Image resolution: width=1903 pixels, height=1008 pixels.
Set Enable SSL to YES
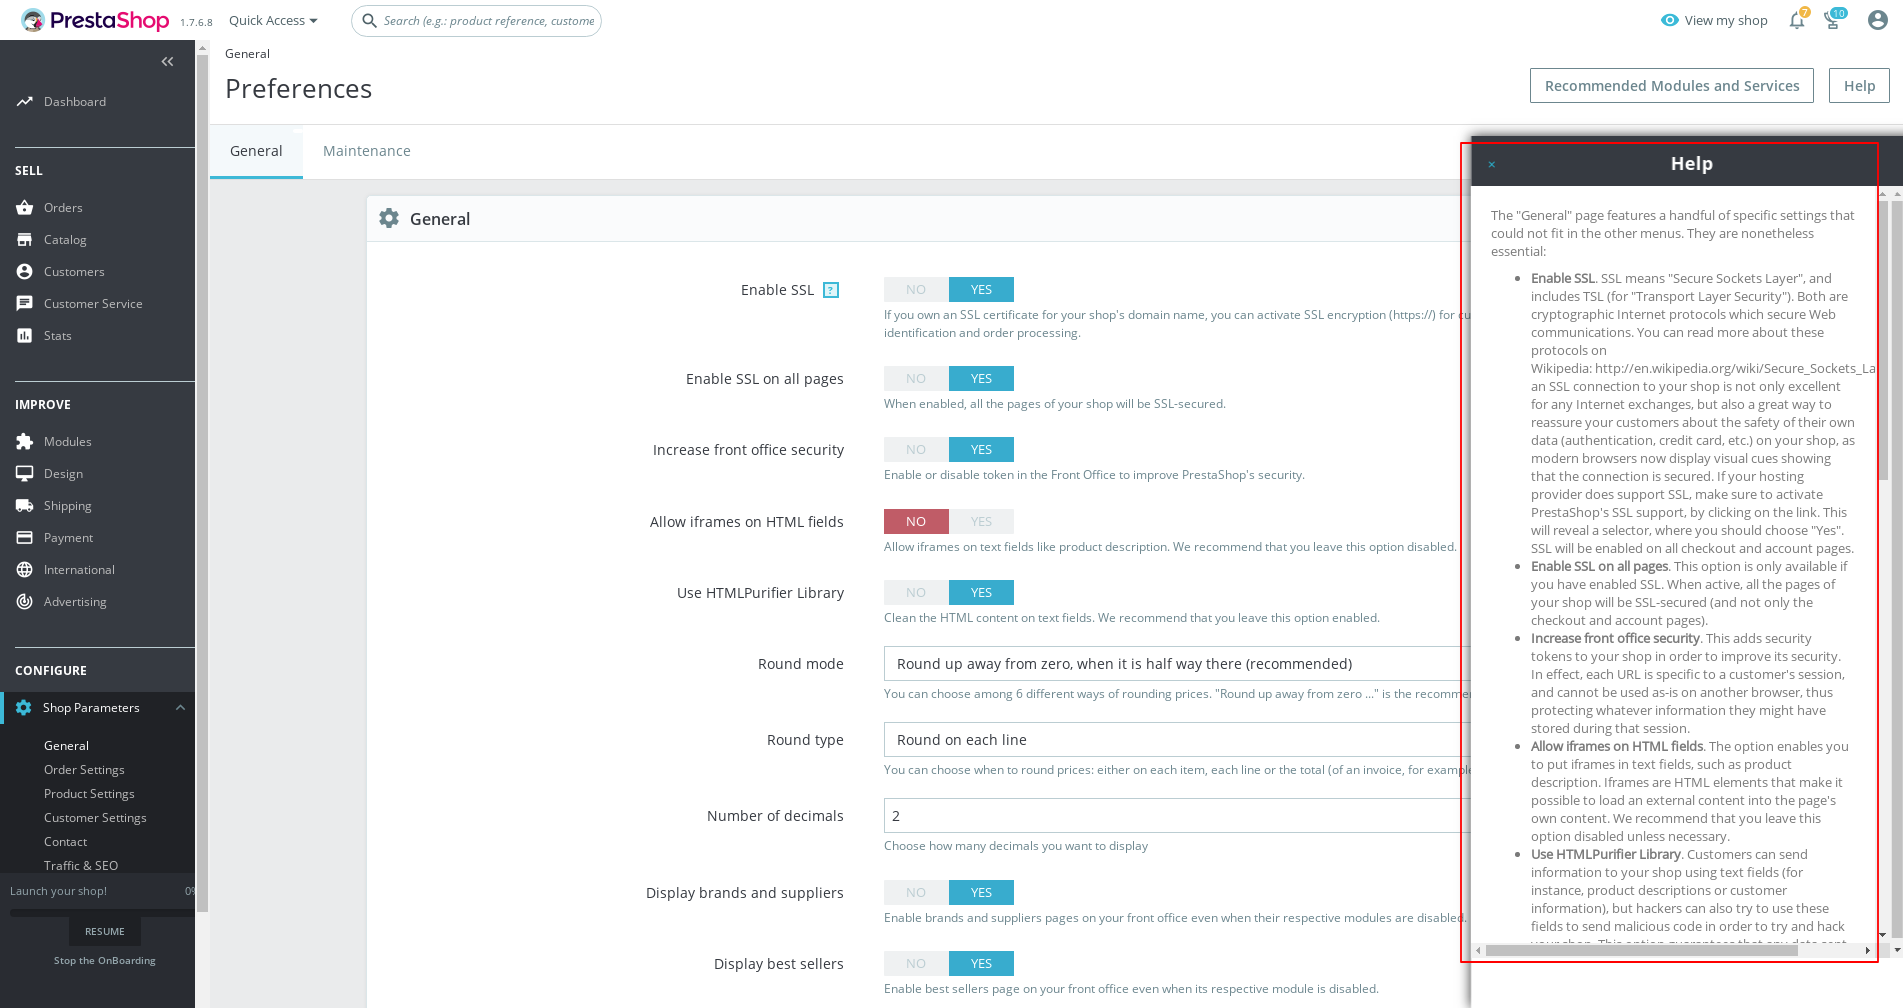pyautogui.click(x=981, y=290)
